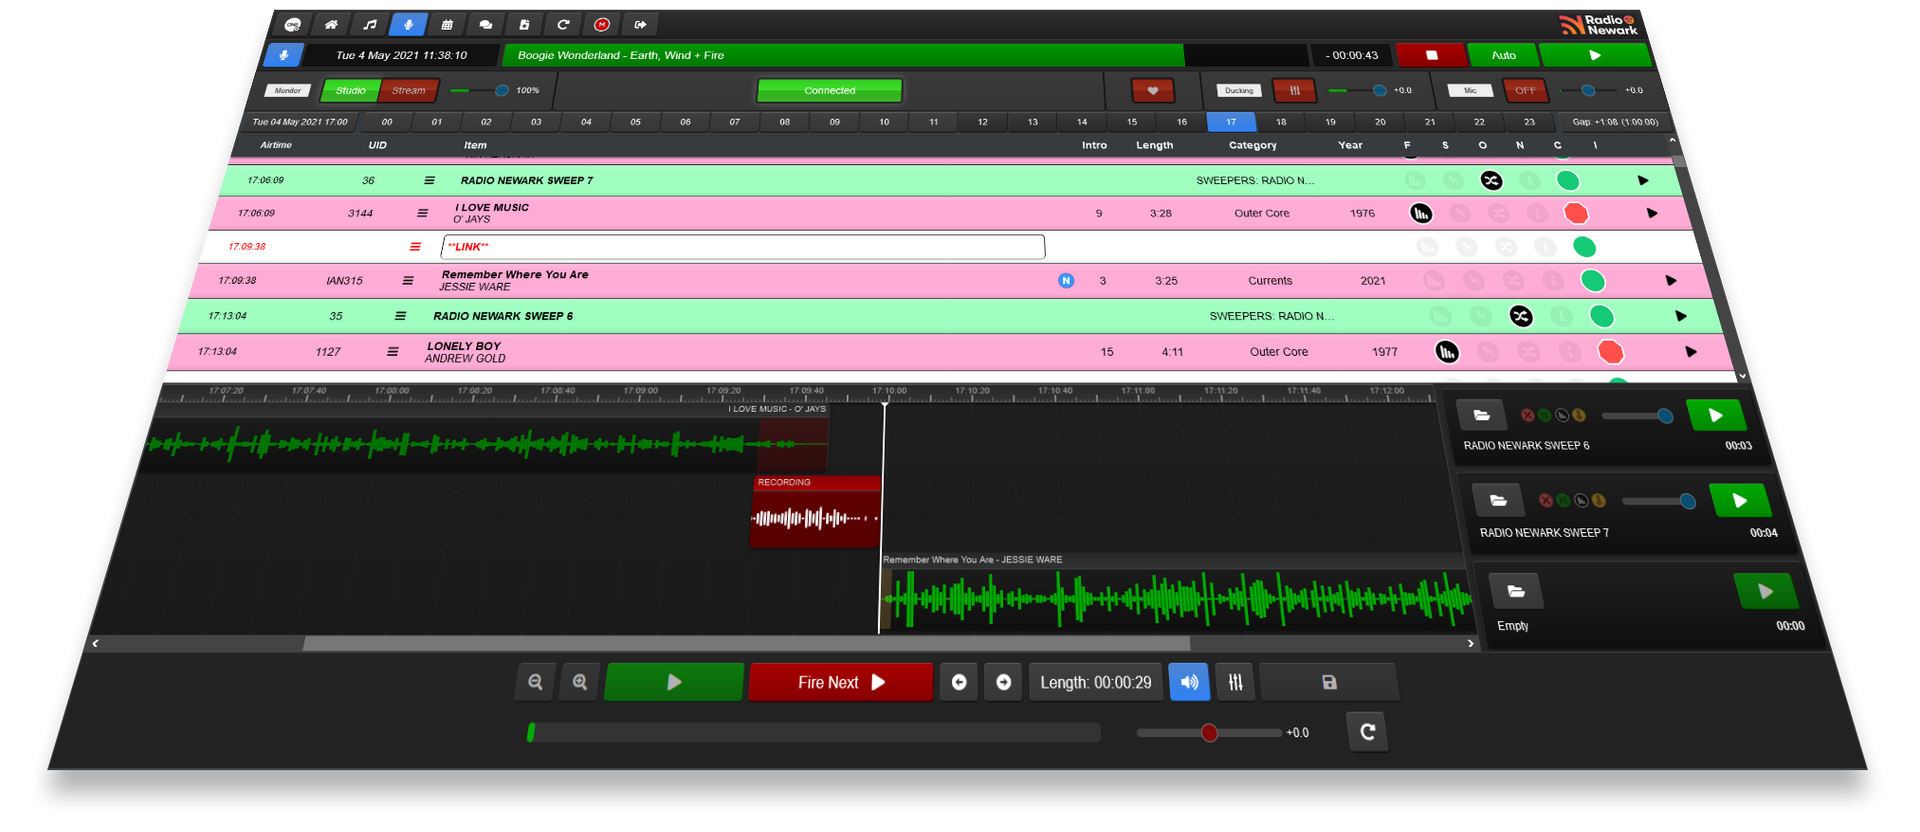This screenshot has width=1920, height=832.
Task: Click the heart favourite button
Action: [1152, 91]
